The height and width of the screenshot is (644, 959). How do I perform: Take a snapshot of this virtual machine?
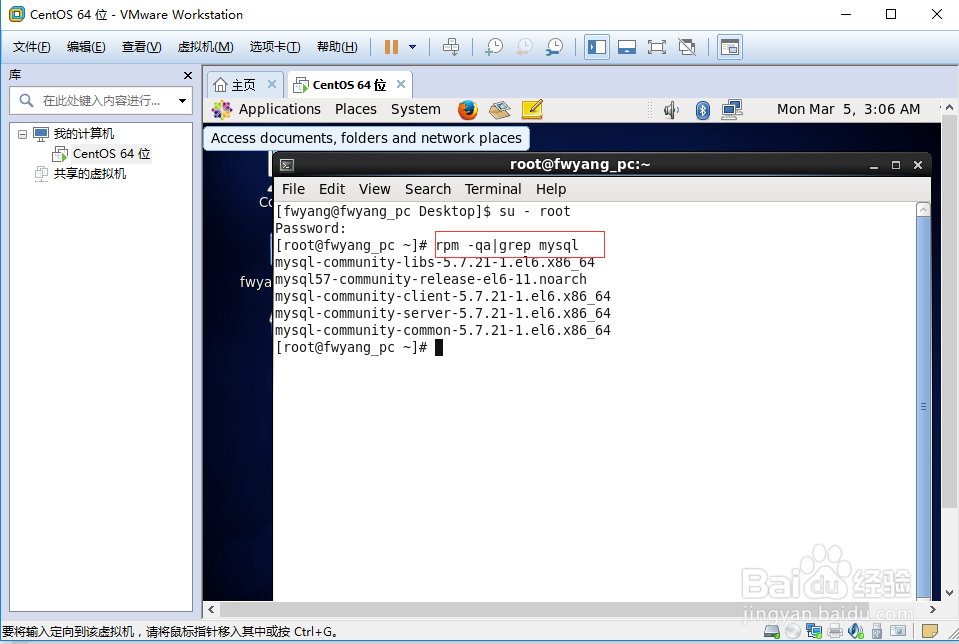[494, 47]
